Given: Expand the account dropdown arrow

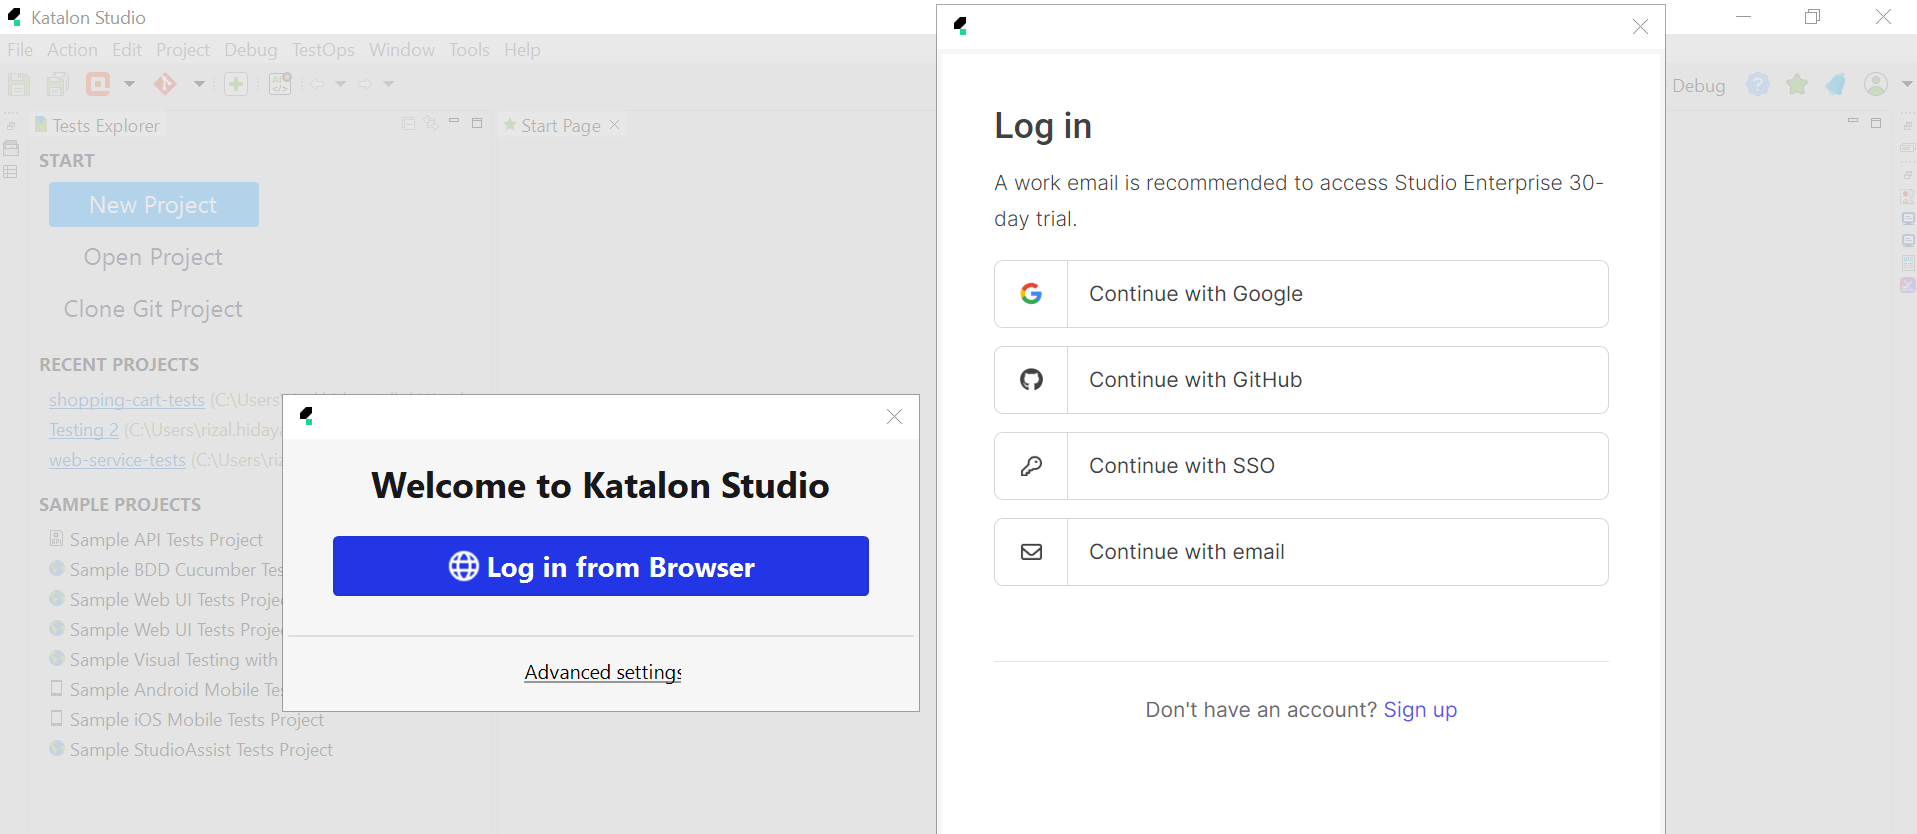Looking at the screenshot, I should pos(1907,84).
